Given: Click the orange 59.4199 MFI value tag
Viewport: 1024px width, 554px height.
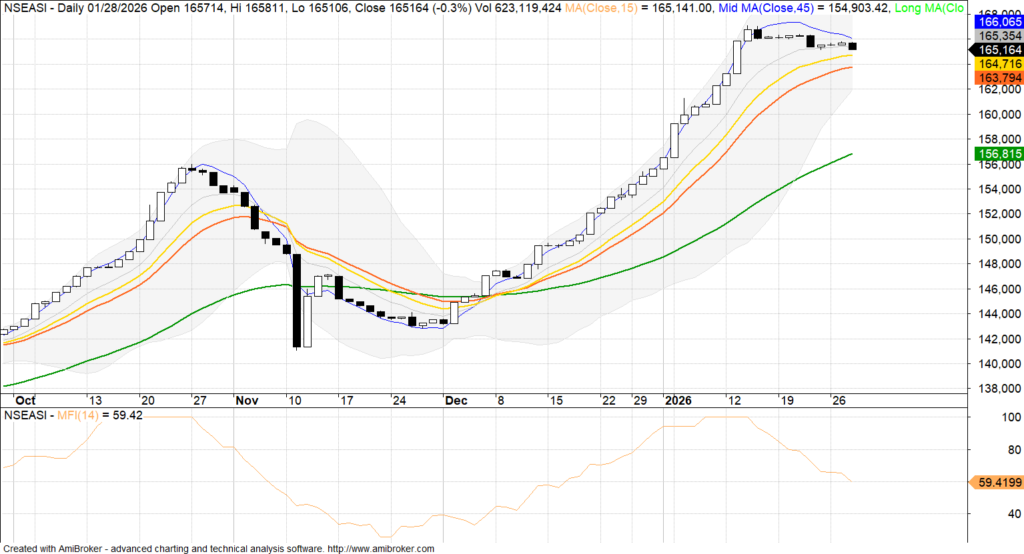Looking at the screenshot, I should click(x=995, y=482).
